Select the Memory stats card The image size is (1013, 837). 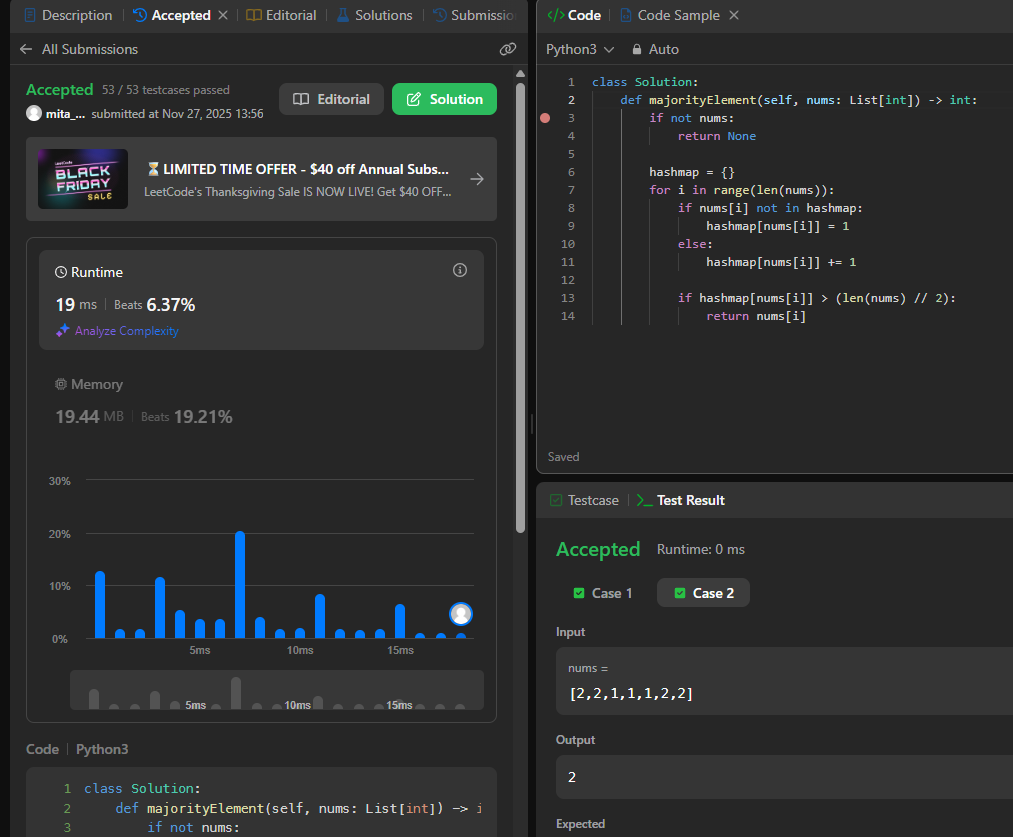(x=261, y=401)
